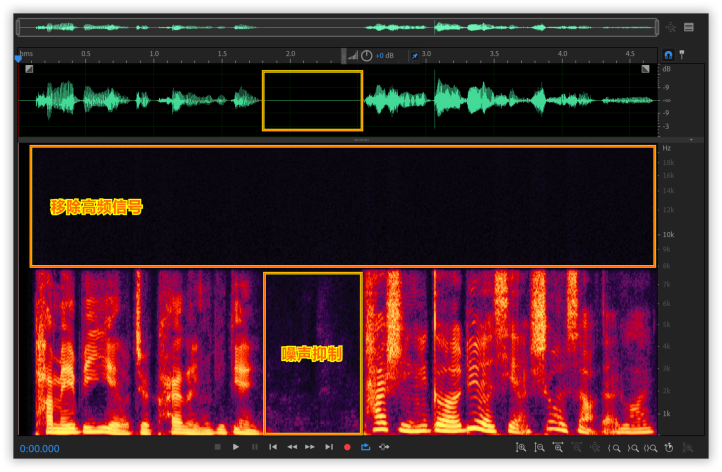Viewport: 722px width, 472px height.
Task: Click the 4.5 mark on the time ruler
Action: pyautogui.click(x=630, y=53)
